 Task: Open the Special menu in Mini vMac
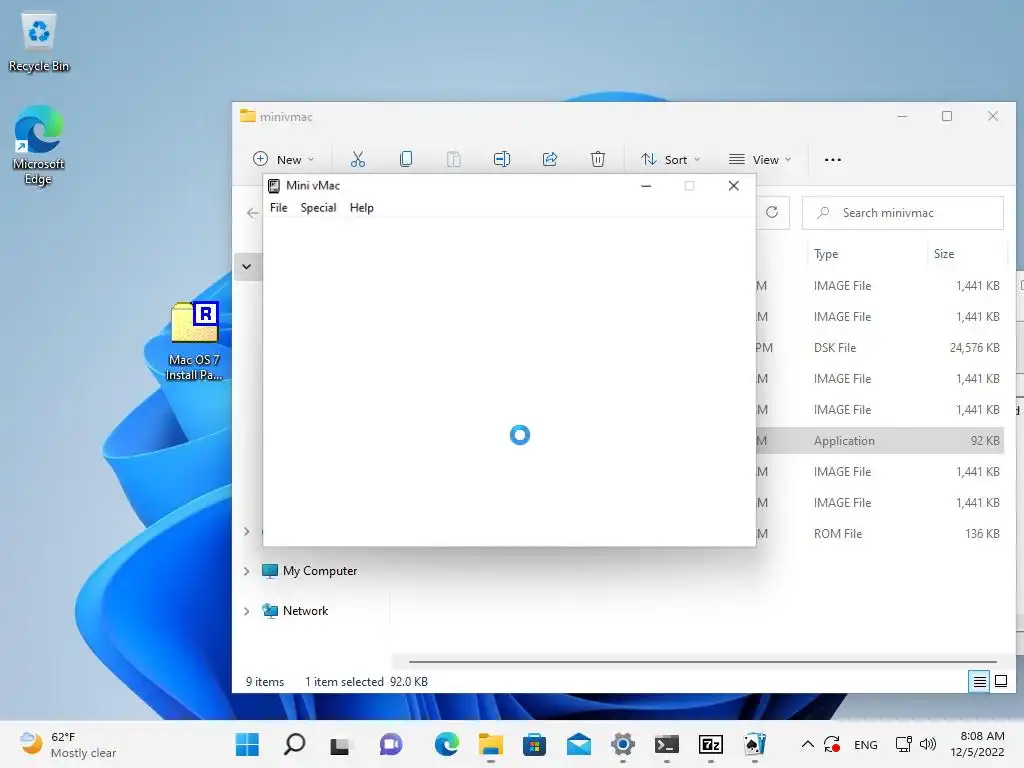(318, 208)
